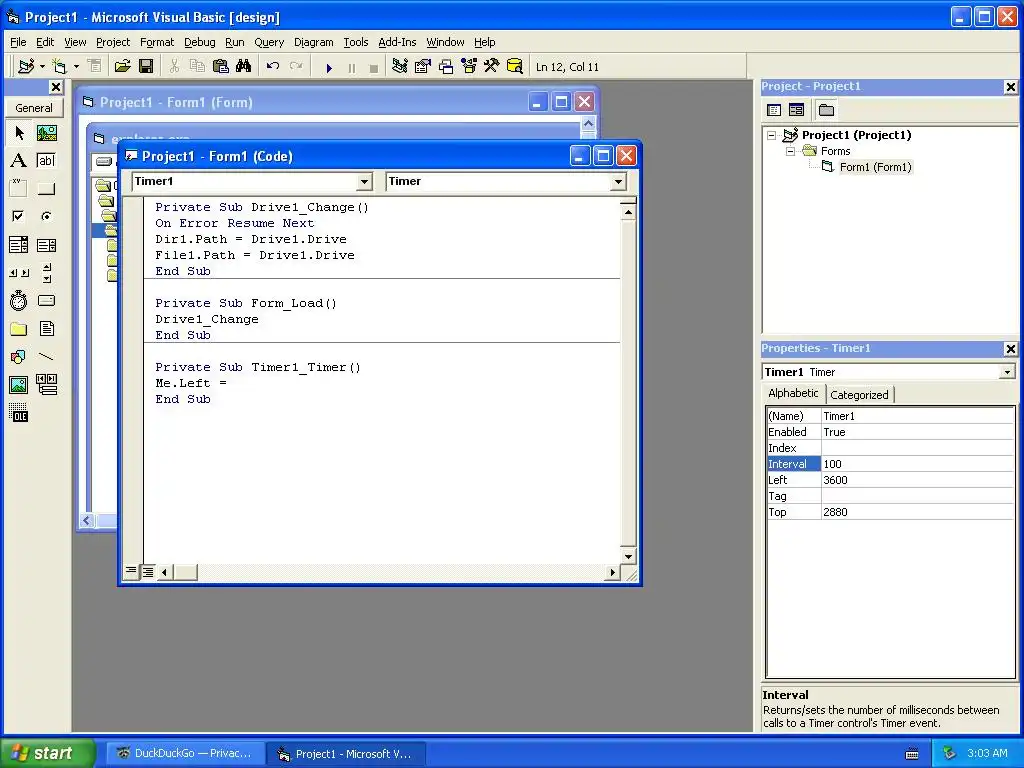Click the Data View Window toolbar icon

[515, 66]
